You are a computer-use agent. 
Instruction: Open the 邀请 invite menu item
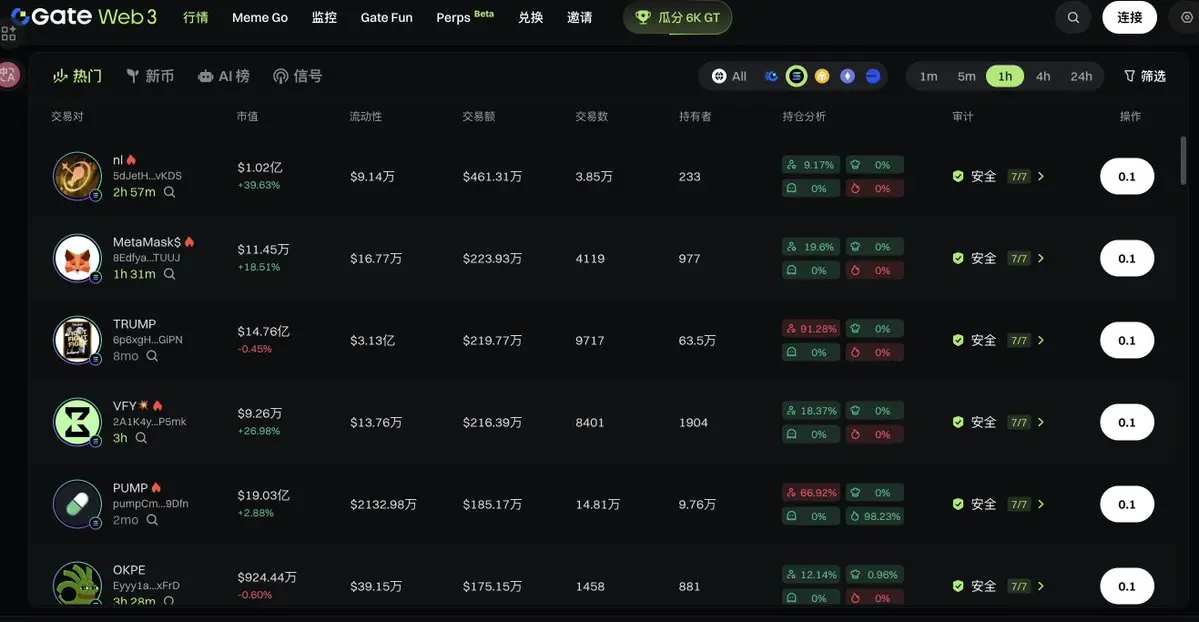580,17
